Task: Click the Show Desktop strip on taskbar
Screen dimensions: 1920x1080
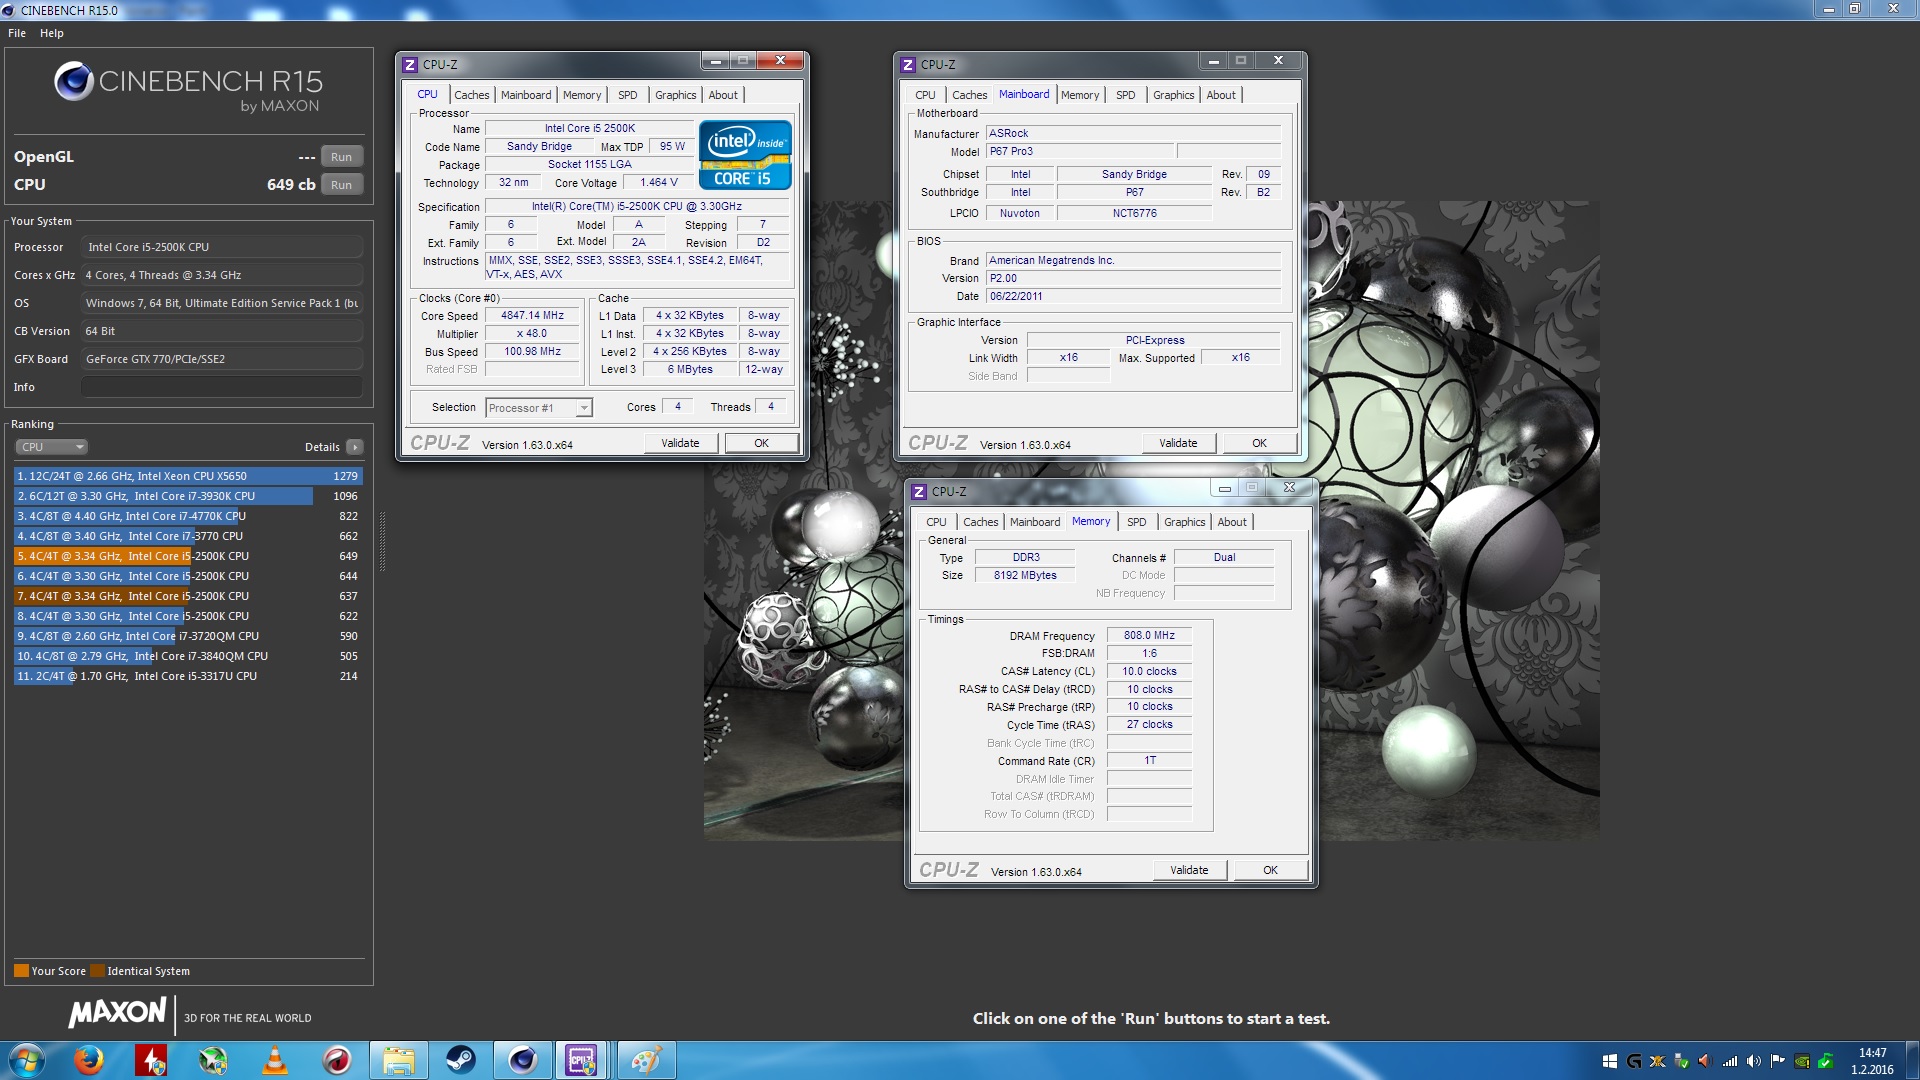Action: pos(1912,1061)
